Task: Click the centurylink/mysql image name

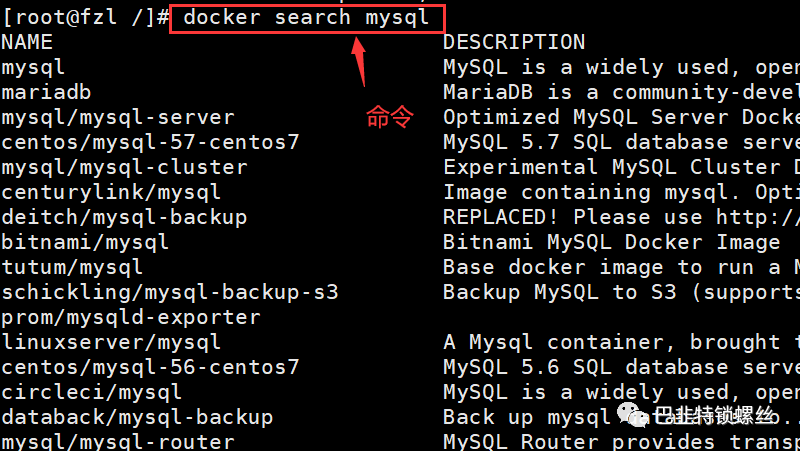Action: [111, 192]
